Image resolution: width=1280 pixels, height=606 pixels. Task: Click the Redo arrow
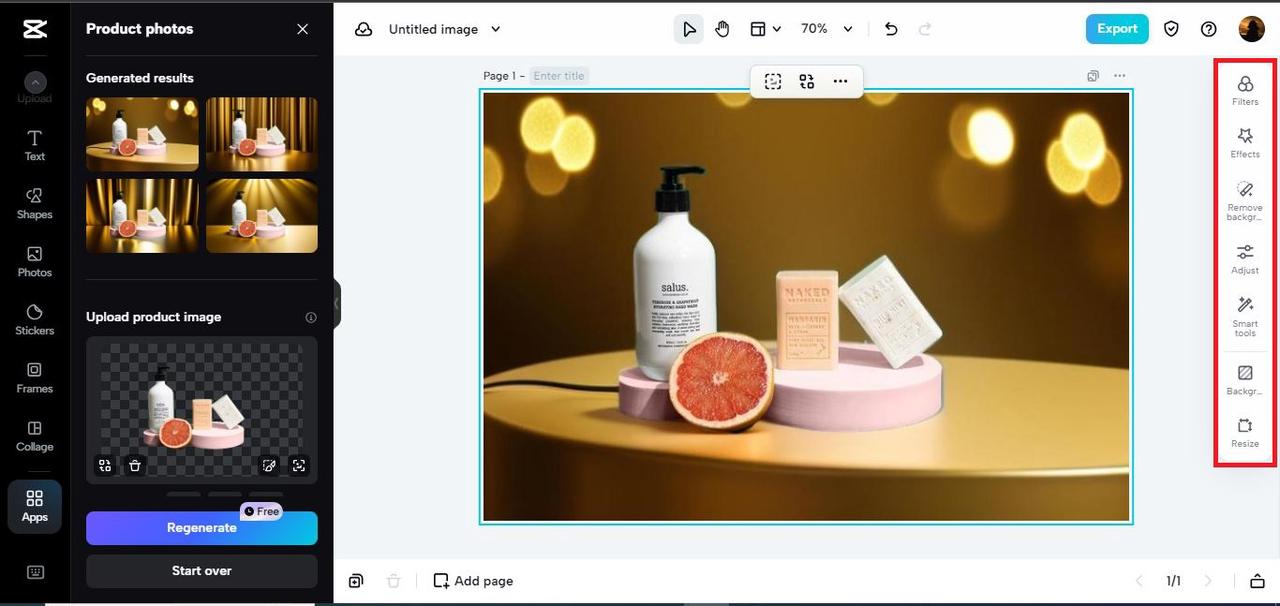point(925,29)
